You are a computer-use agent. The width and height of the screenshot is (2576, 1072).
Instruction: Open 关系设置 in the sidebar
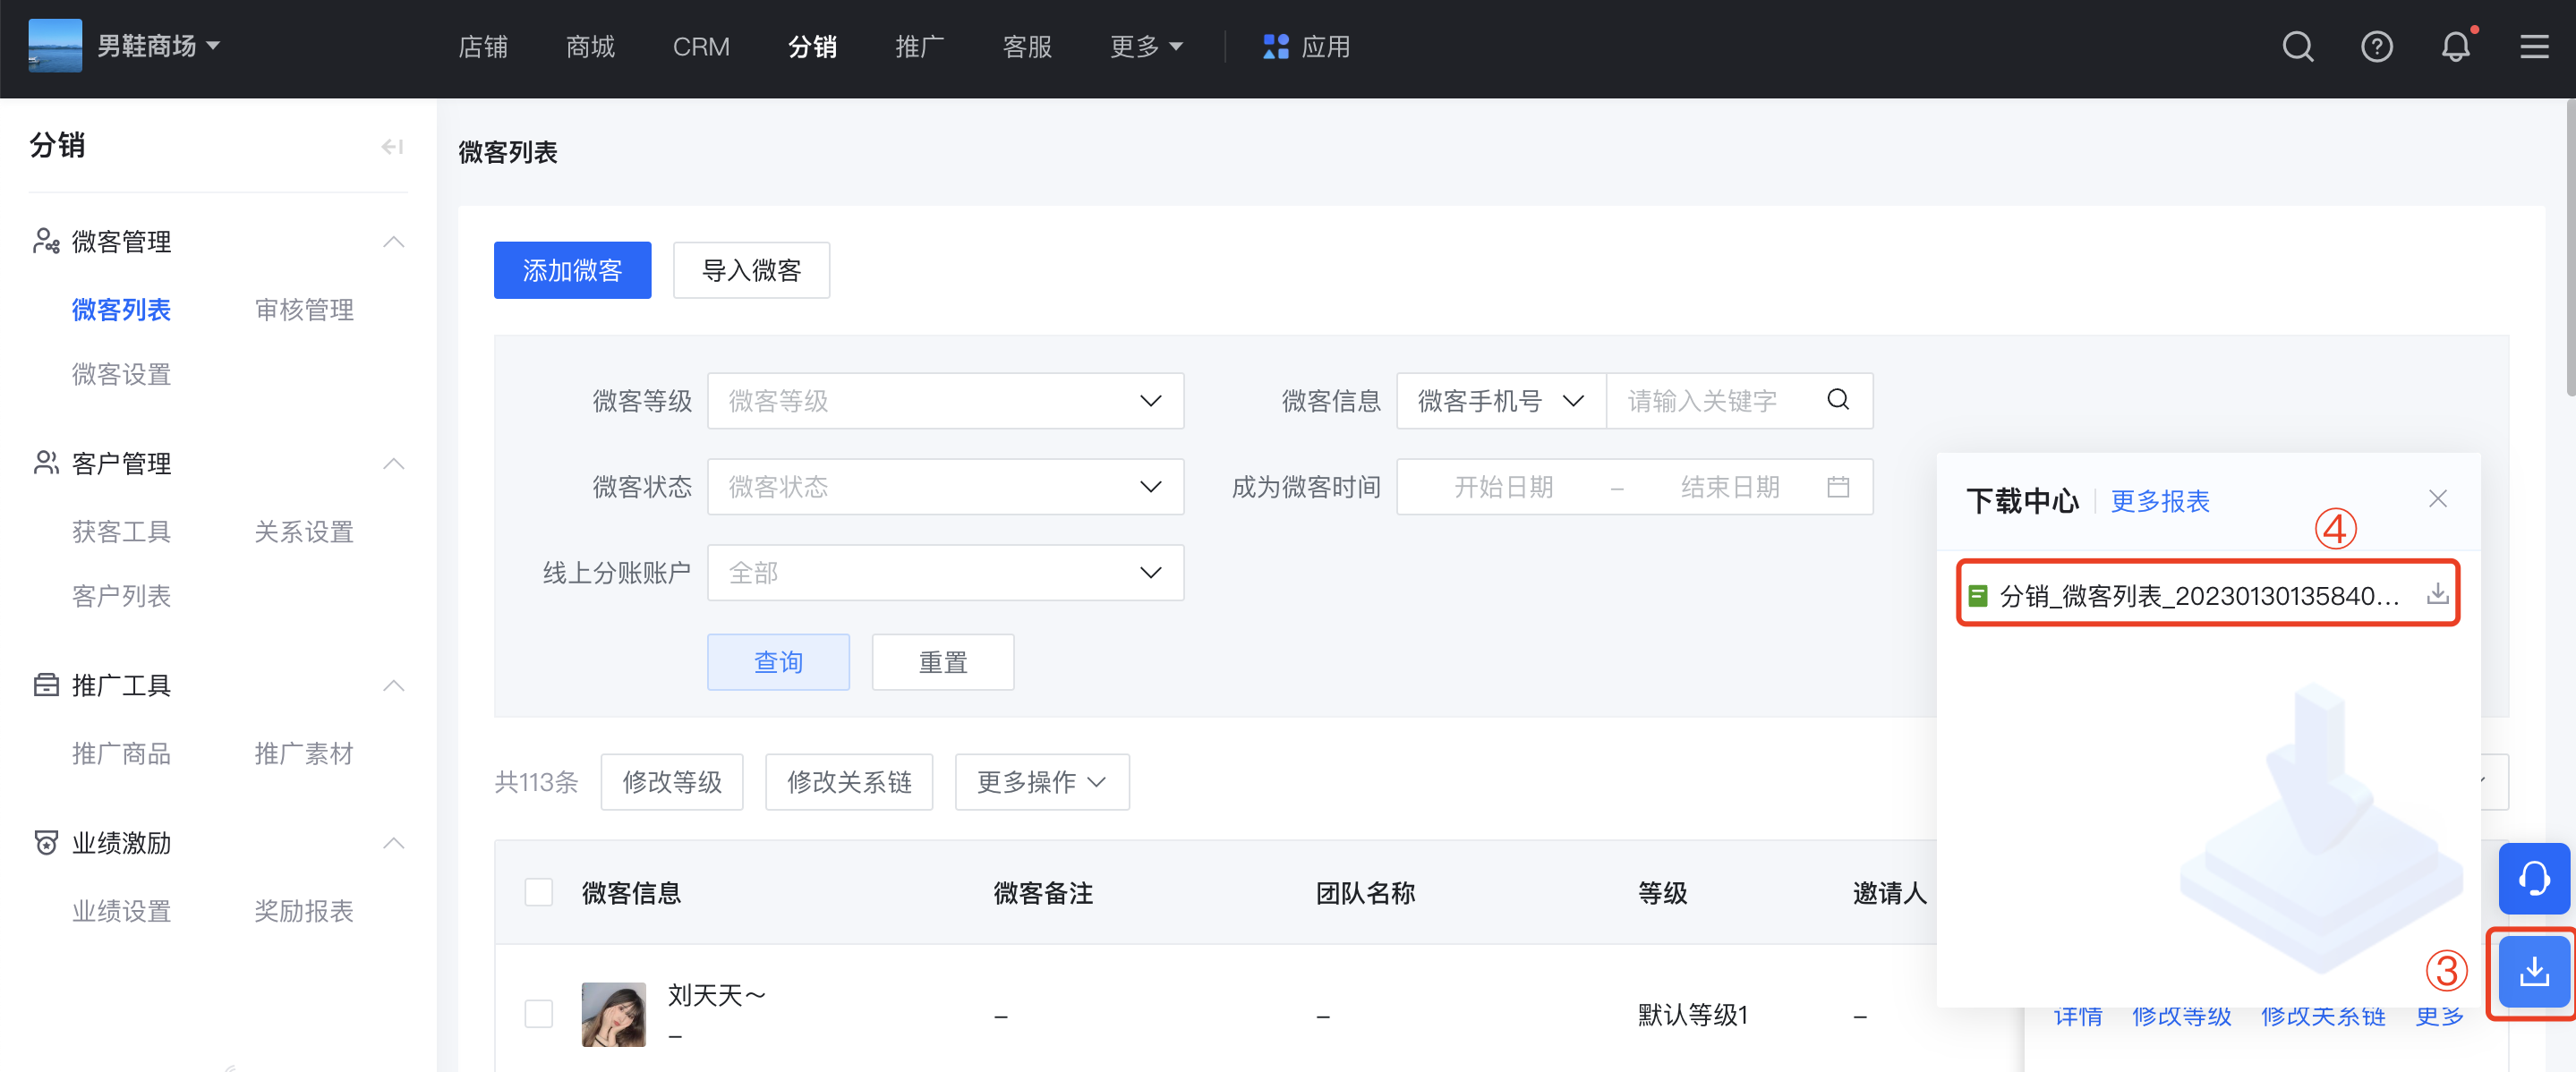click(304, 532)
